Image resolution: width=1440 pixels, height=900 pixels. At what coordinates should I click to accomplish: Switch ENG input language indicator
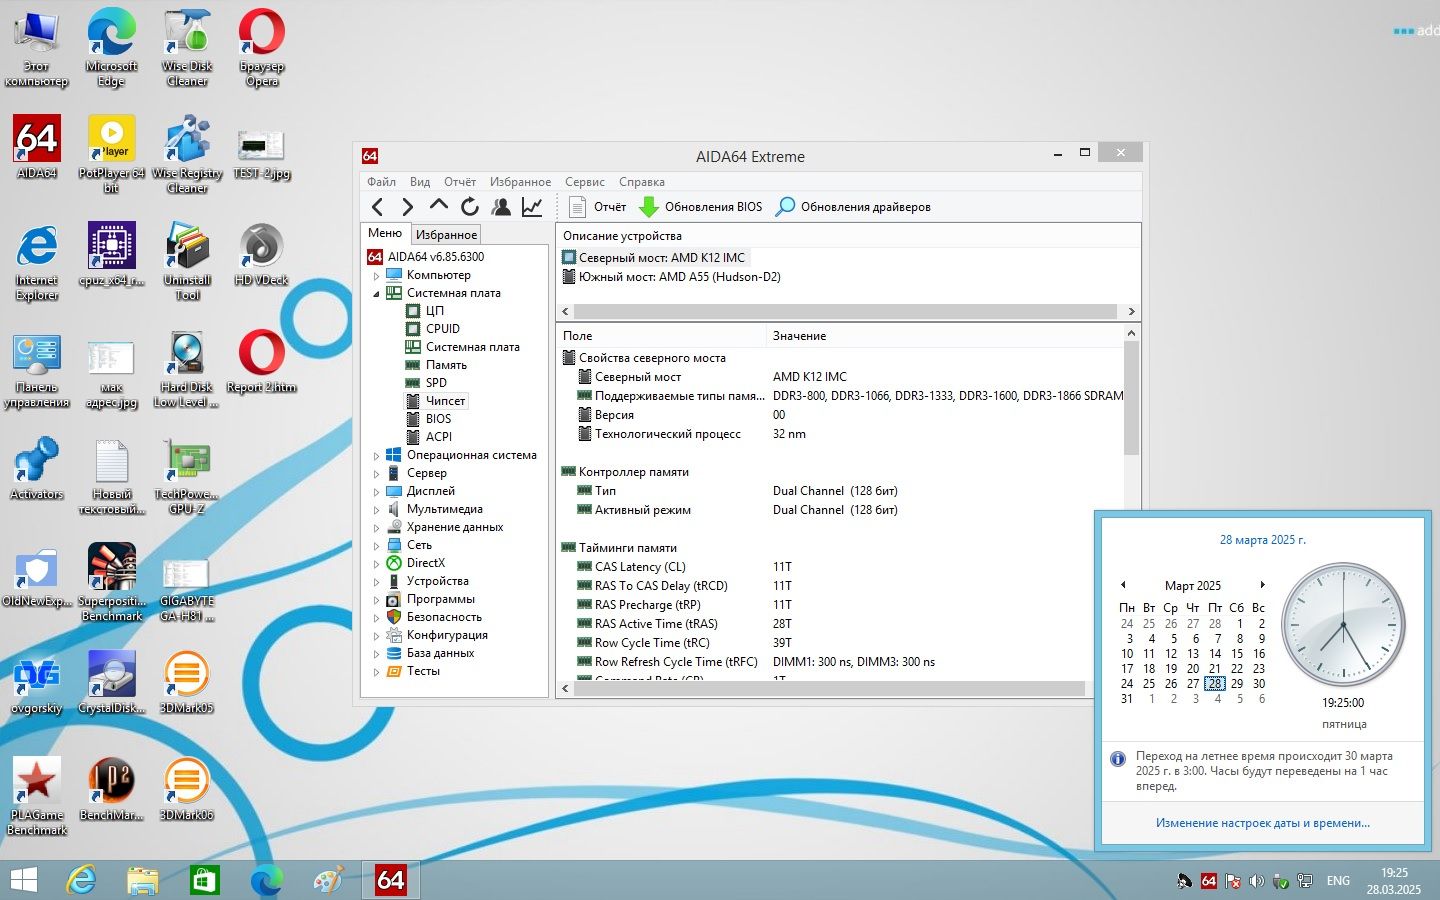tap(1338, 881)
